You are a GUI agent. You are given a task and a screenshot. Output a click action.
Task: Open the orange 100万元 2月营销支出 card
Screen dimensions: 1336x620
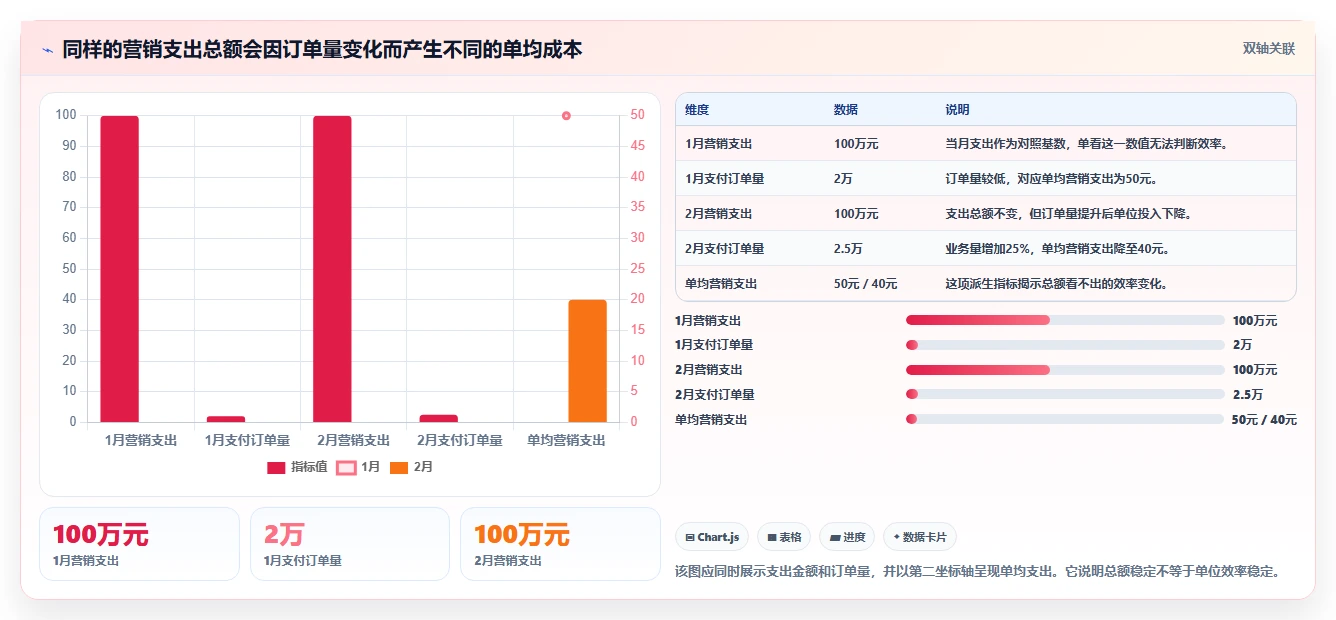click(x=561, y=544)
